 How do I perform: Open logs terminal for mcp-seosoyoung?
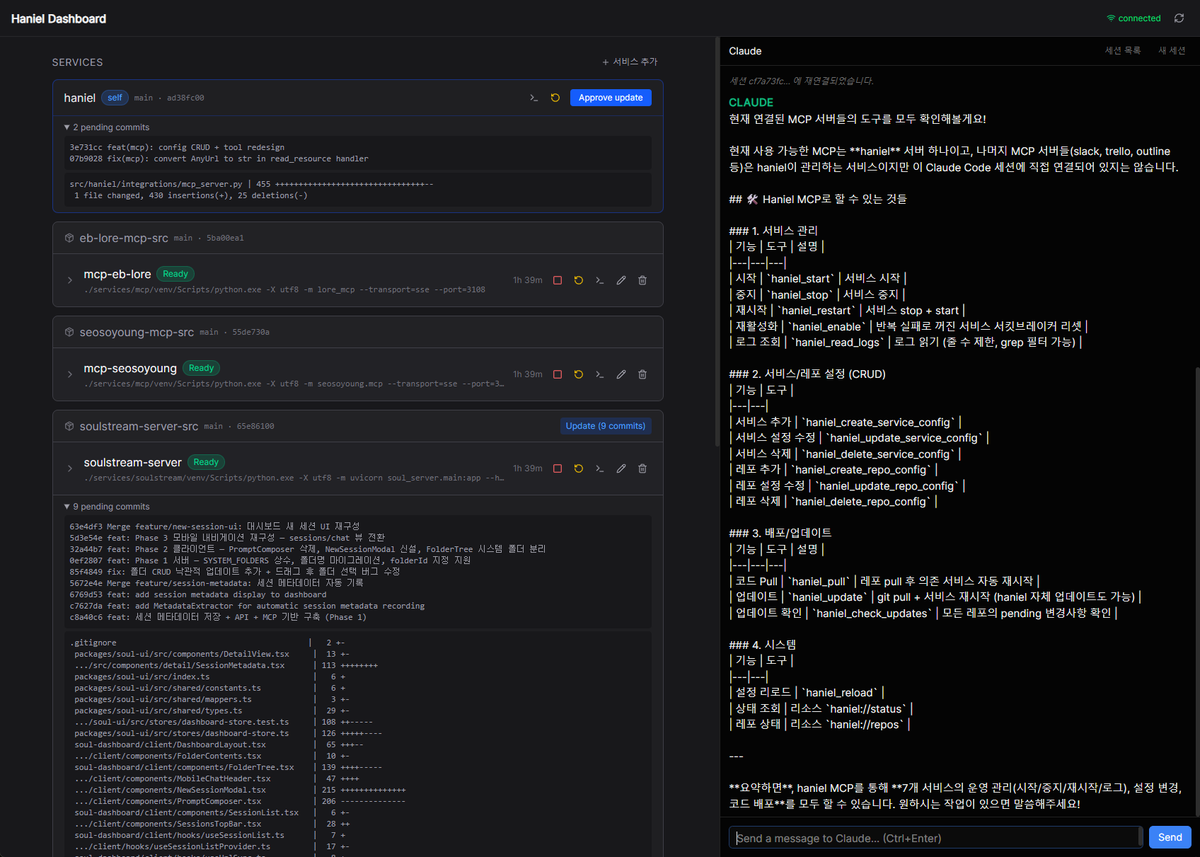600,374
